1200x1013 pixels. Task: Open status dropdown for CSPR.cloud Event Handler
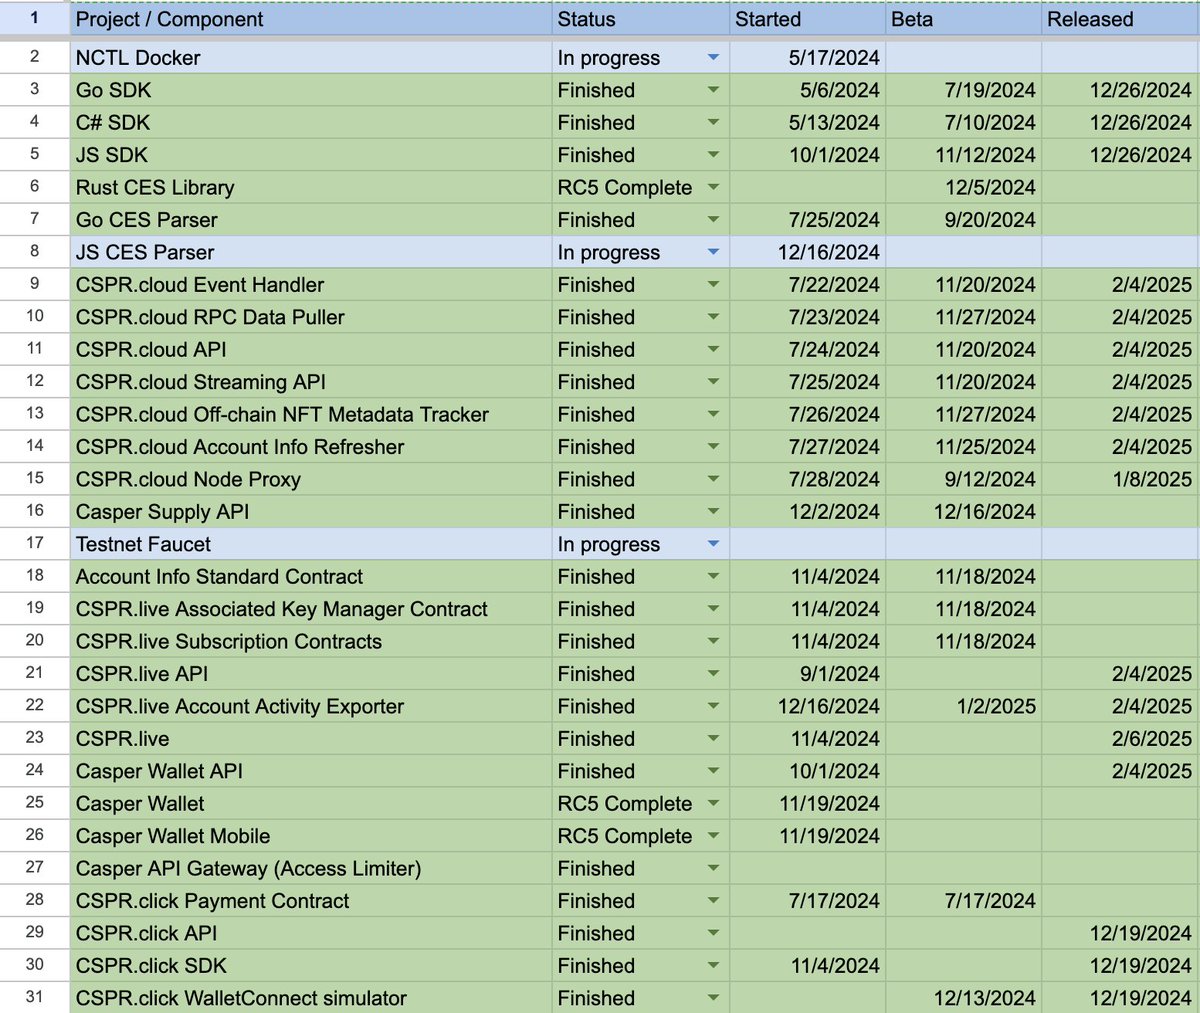coord(713,285)
